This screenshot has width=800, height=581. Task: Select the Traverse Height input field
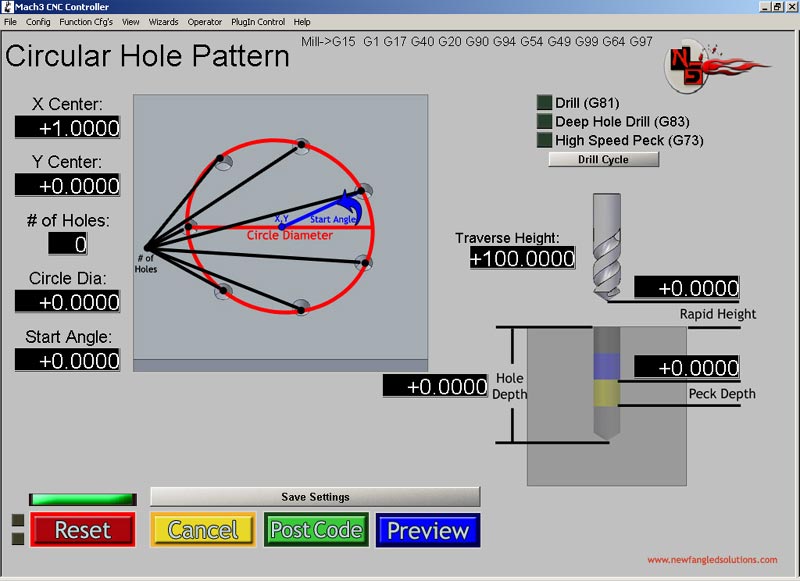522,258
